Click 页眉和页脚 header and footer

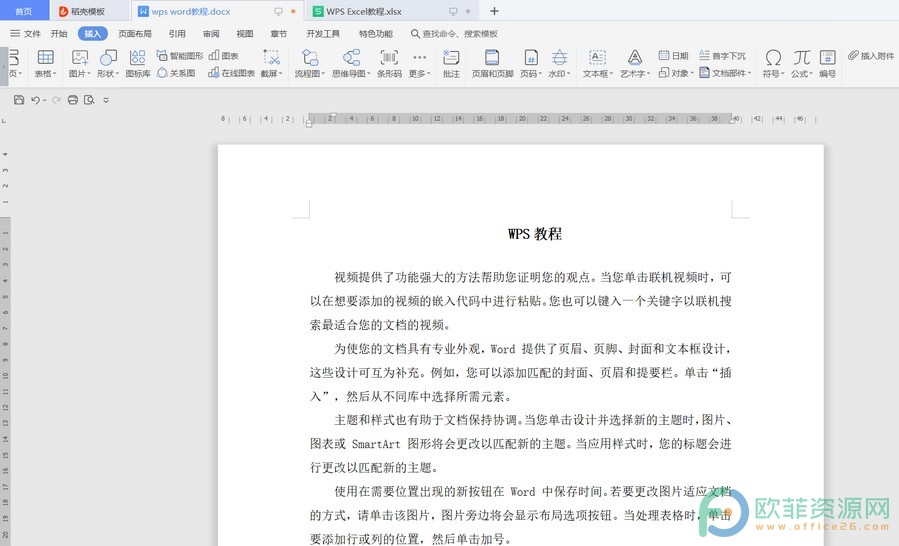point(493,63)
